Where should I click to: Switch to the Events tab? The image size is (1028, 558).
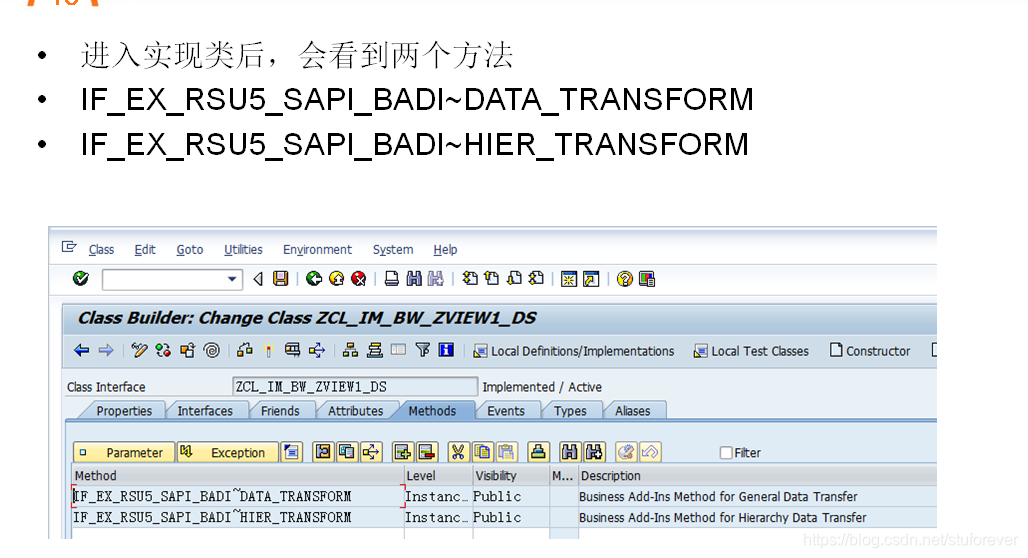point(505,411)
